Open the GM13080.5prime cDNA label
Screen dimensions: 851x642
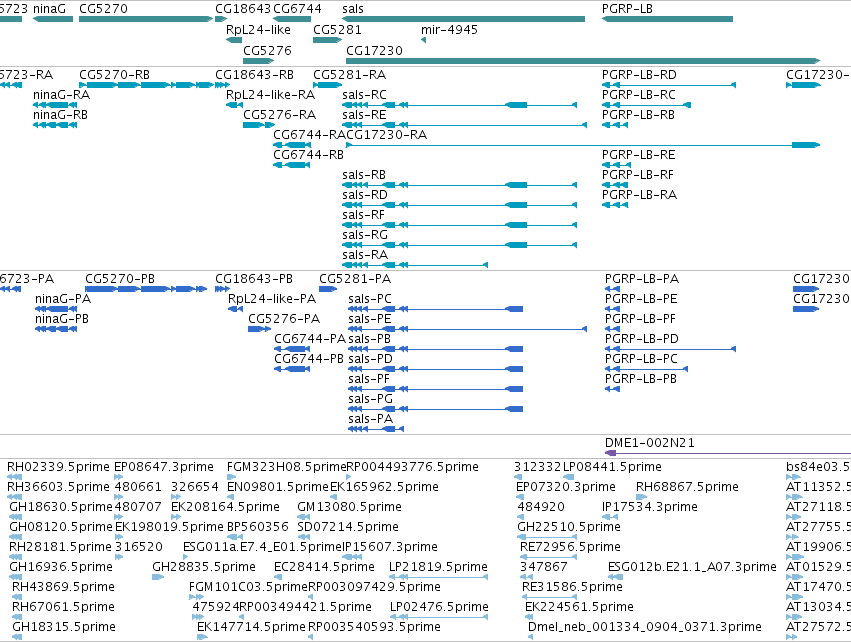350,507
